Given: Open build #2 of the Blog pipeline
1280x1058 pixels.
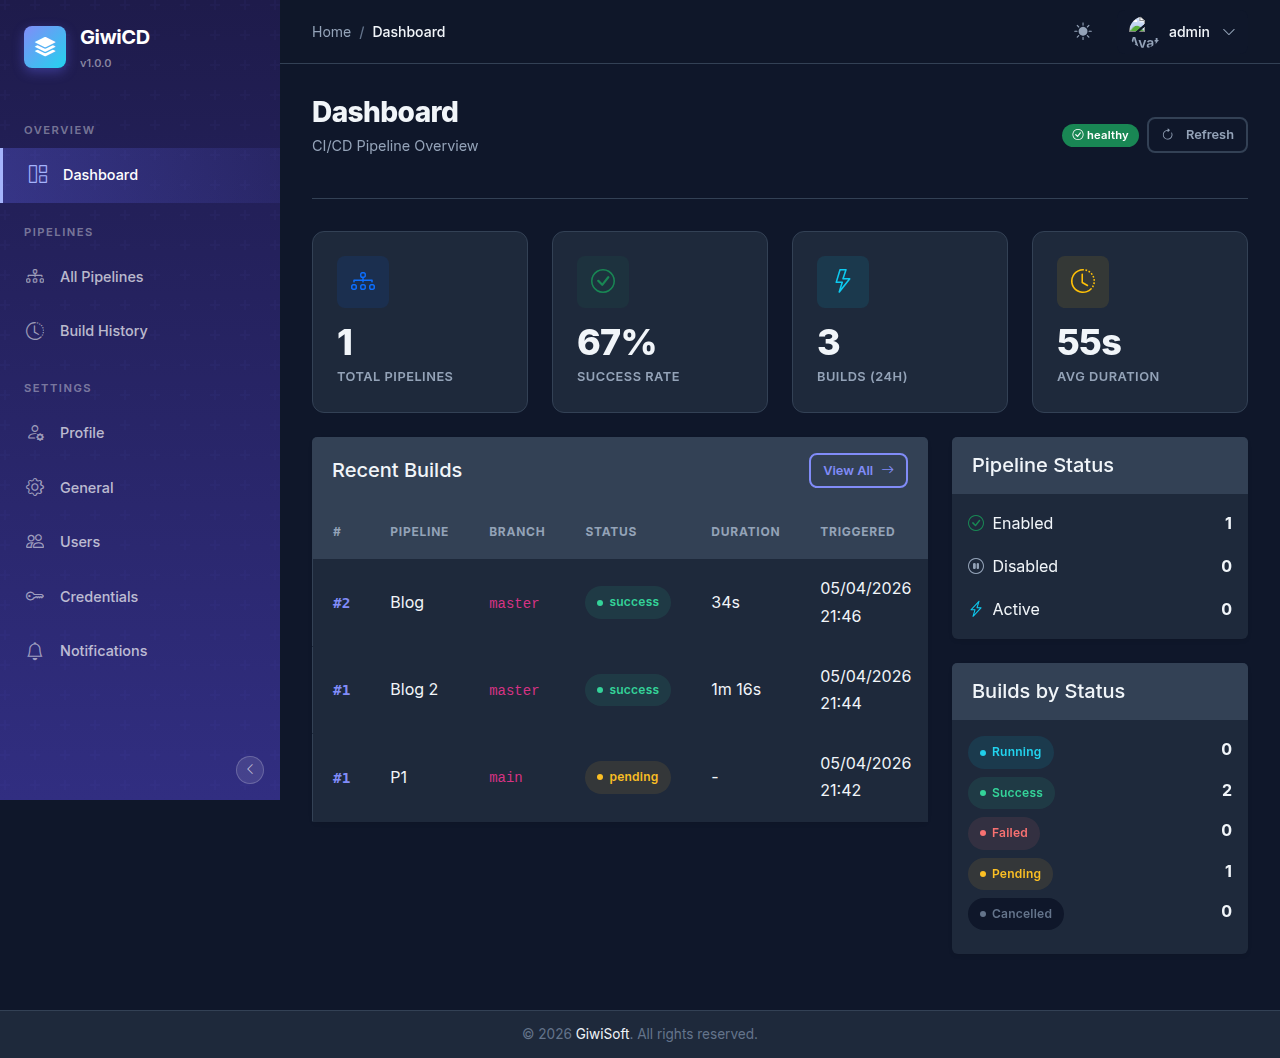Looking at the screenshot, I should [341, 602].
